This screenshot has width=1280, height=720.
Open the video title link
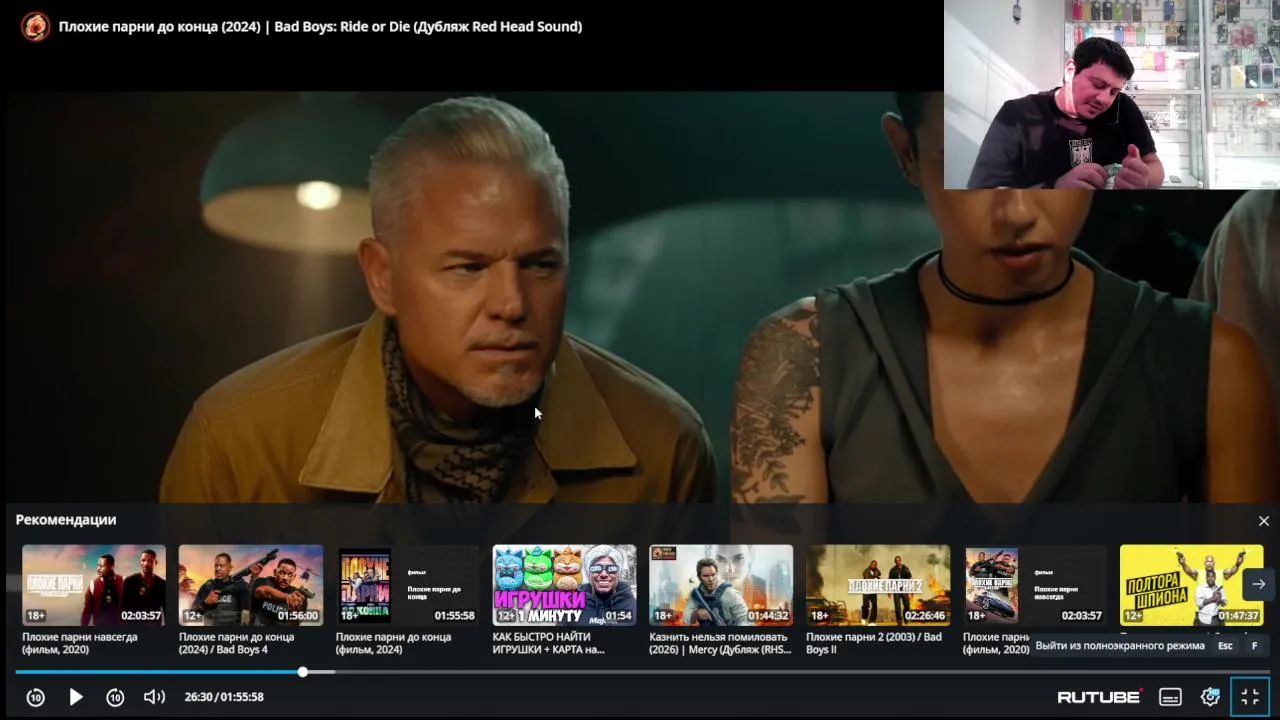coord(320,26)
